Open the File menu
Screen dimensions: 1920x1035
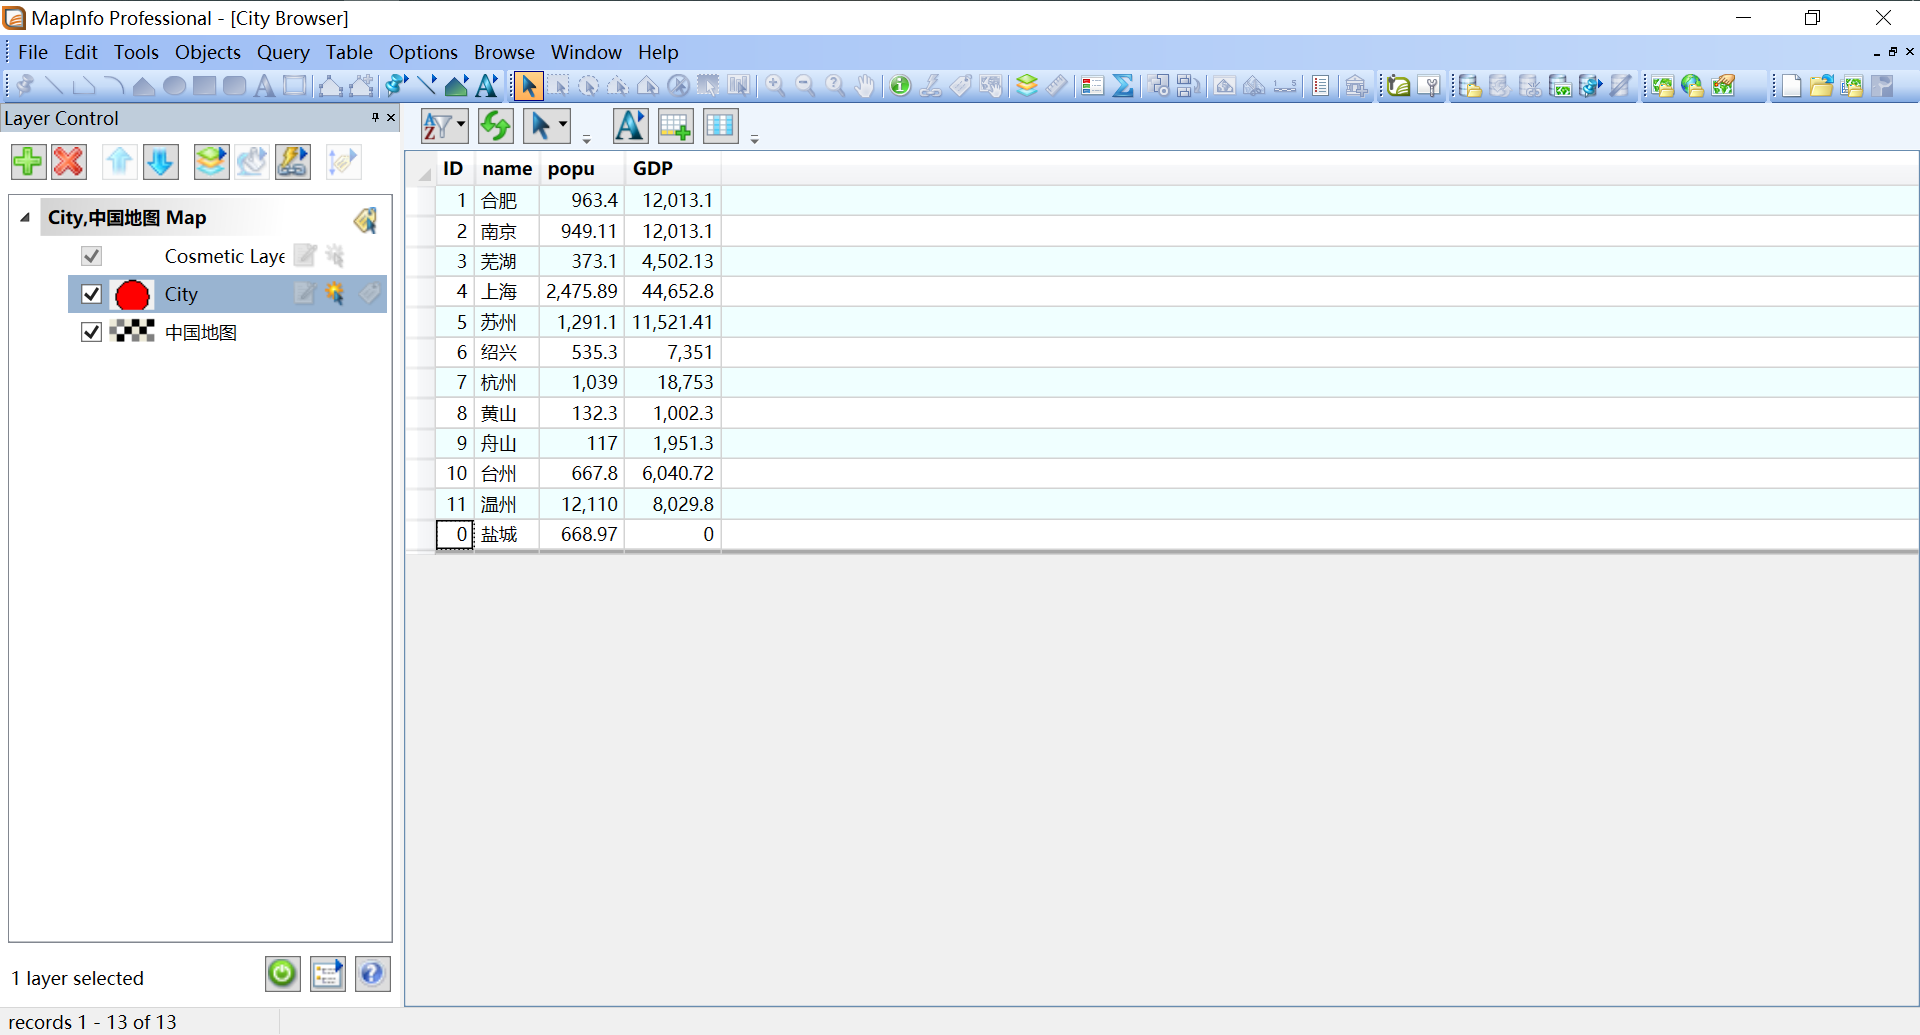click(33, 52)
